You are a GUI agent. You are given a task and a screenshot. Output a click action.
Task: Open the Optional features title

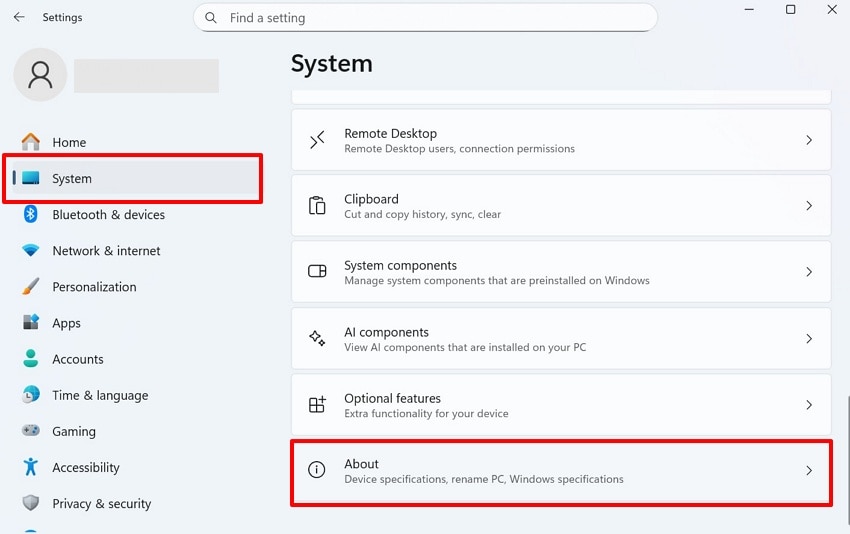[392, 398]
